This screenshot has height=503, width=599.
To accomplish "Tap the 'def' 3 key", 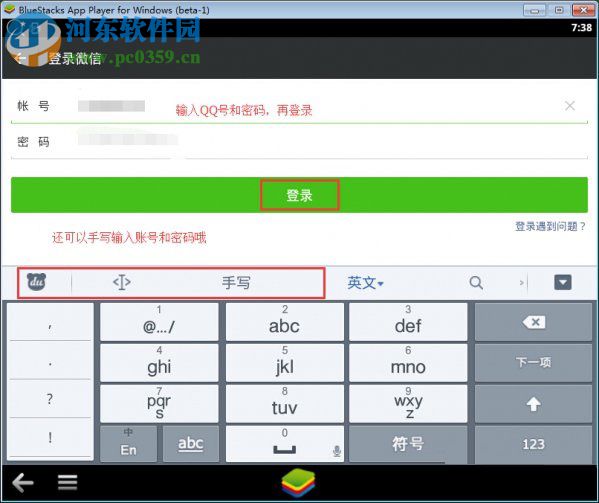I will coord(408,322).
